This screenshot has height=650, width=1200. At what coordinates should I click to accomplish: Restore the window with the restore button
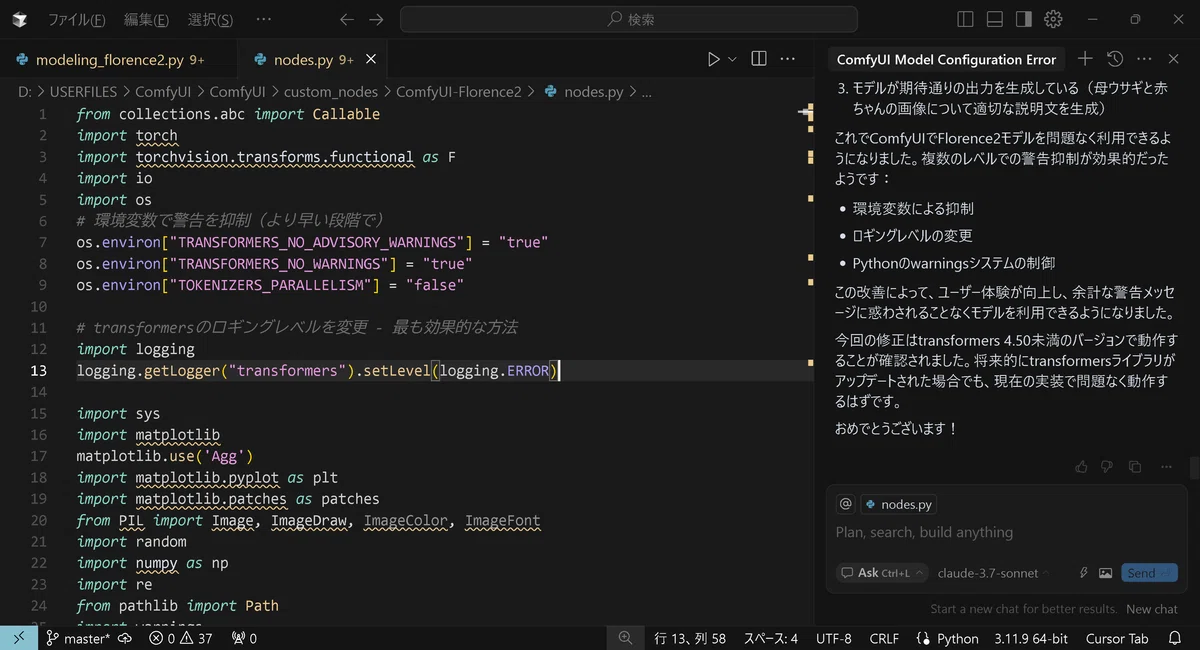point(1135,19)
